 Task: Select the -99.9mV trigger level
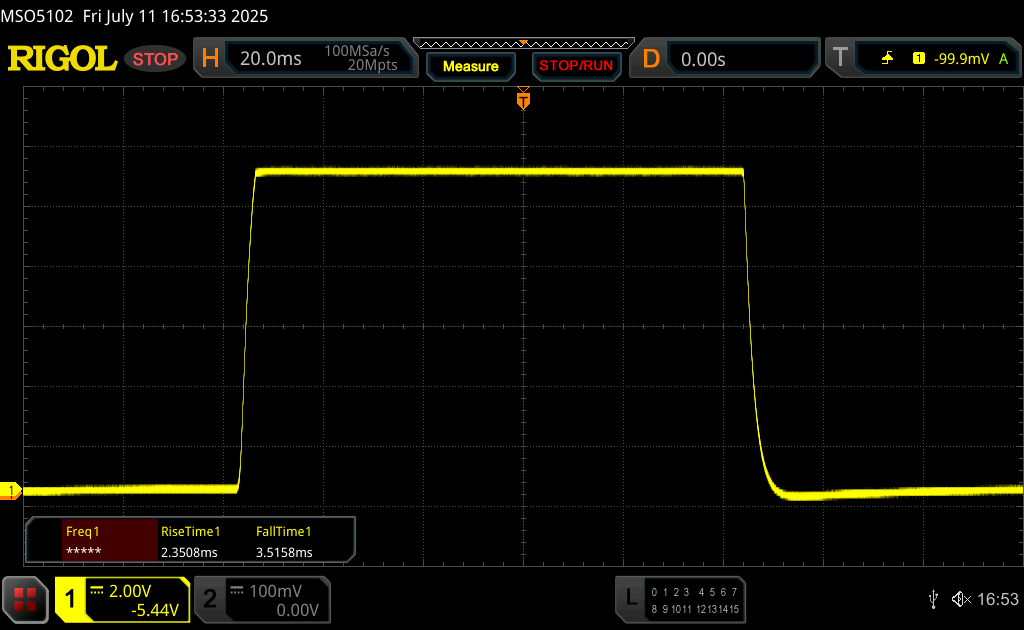click(x=961, y=59)
